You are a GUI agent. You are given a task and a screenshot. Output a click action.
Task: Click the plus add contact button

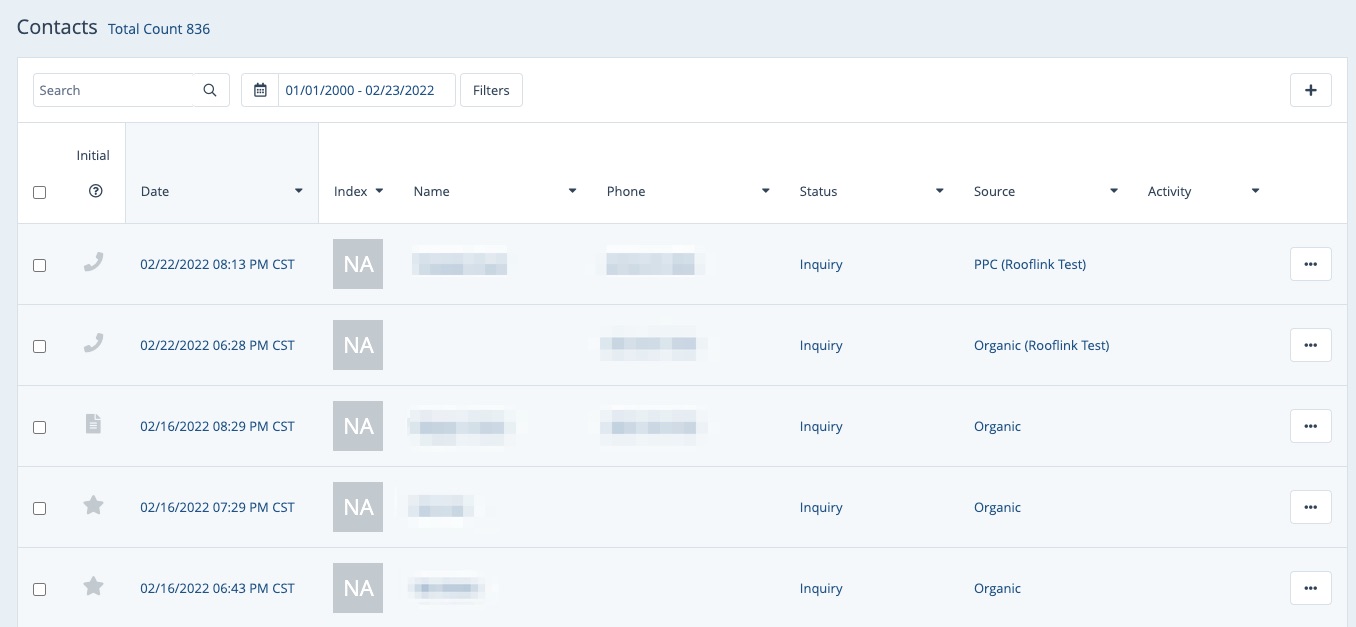tap(1310, 90)
